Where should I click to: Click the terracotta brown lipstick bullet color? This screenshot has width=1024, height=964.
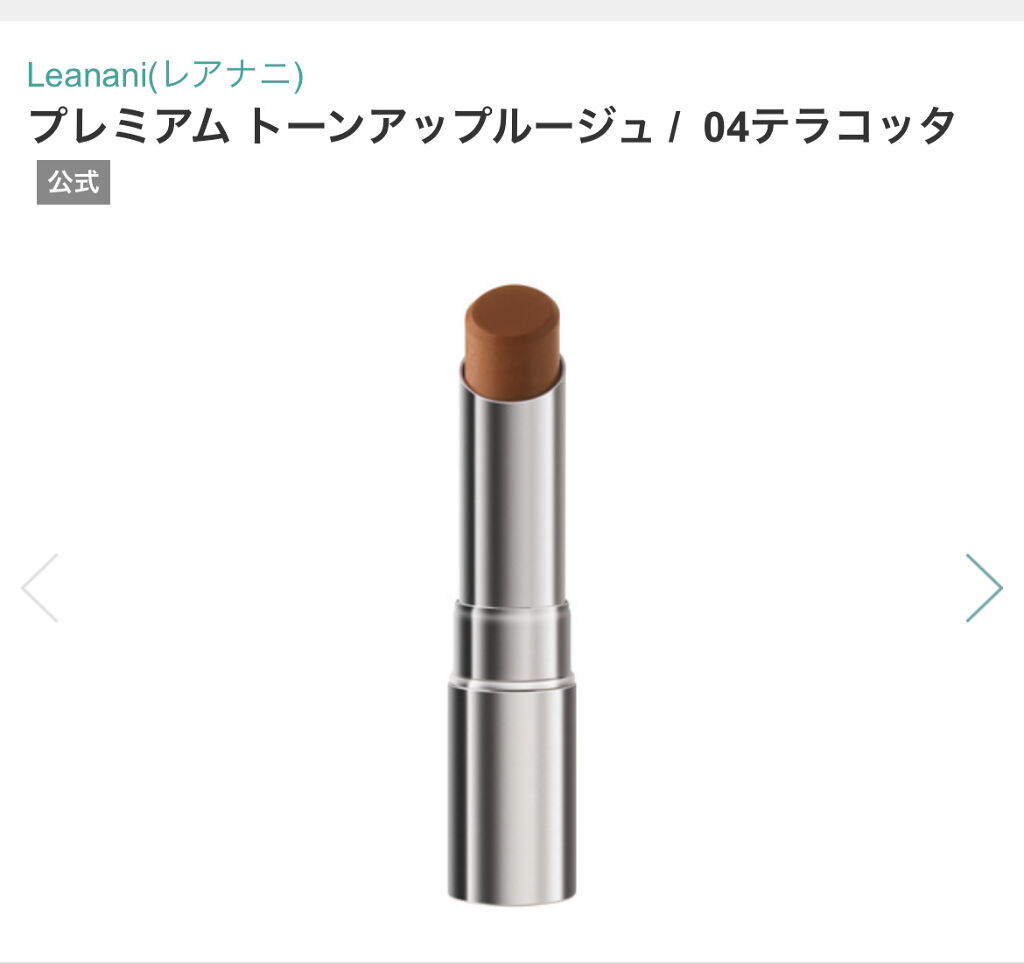tap(513, 340)
